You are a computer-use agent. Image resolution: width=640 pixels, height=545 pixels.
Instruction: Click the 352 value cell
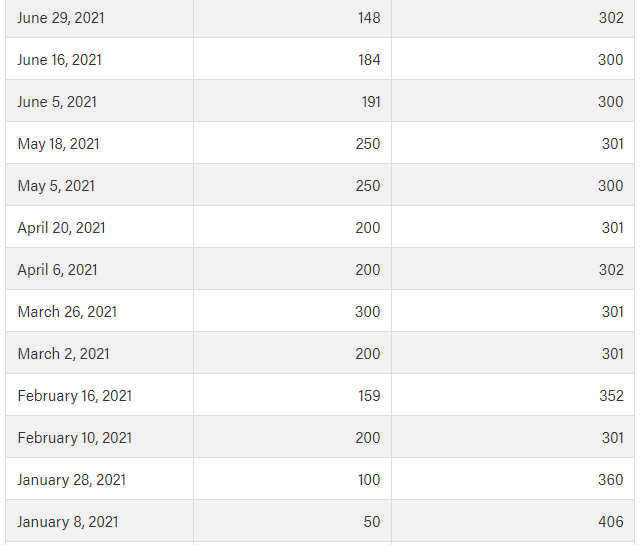(611, 396)
